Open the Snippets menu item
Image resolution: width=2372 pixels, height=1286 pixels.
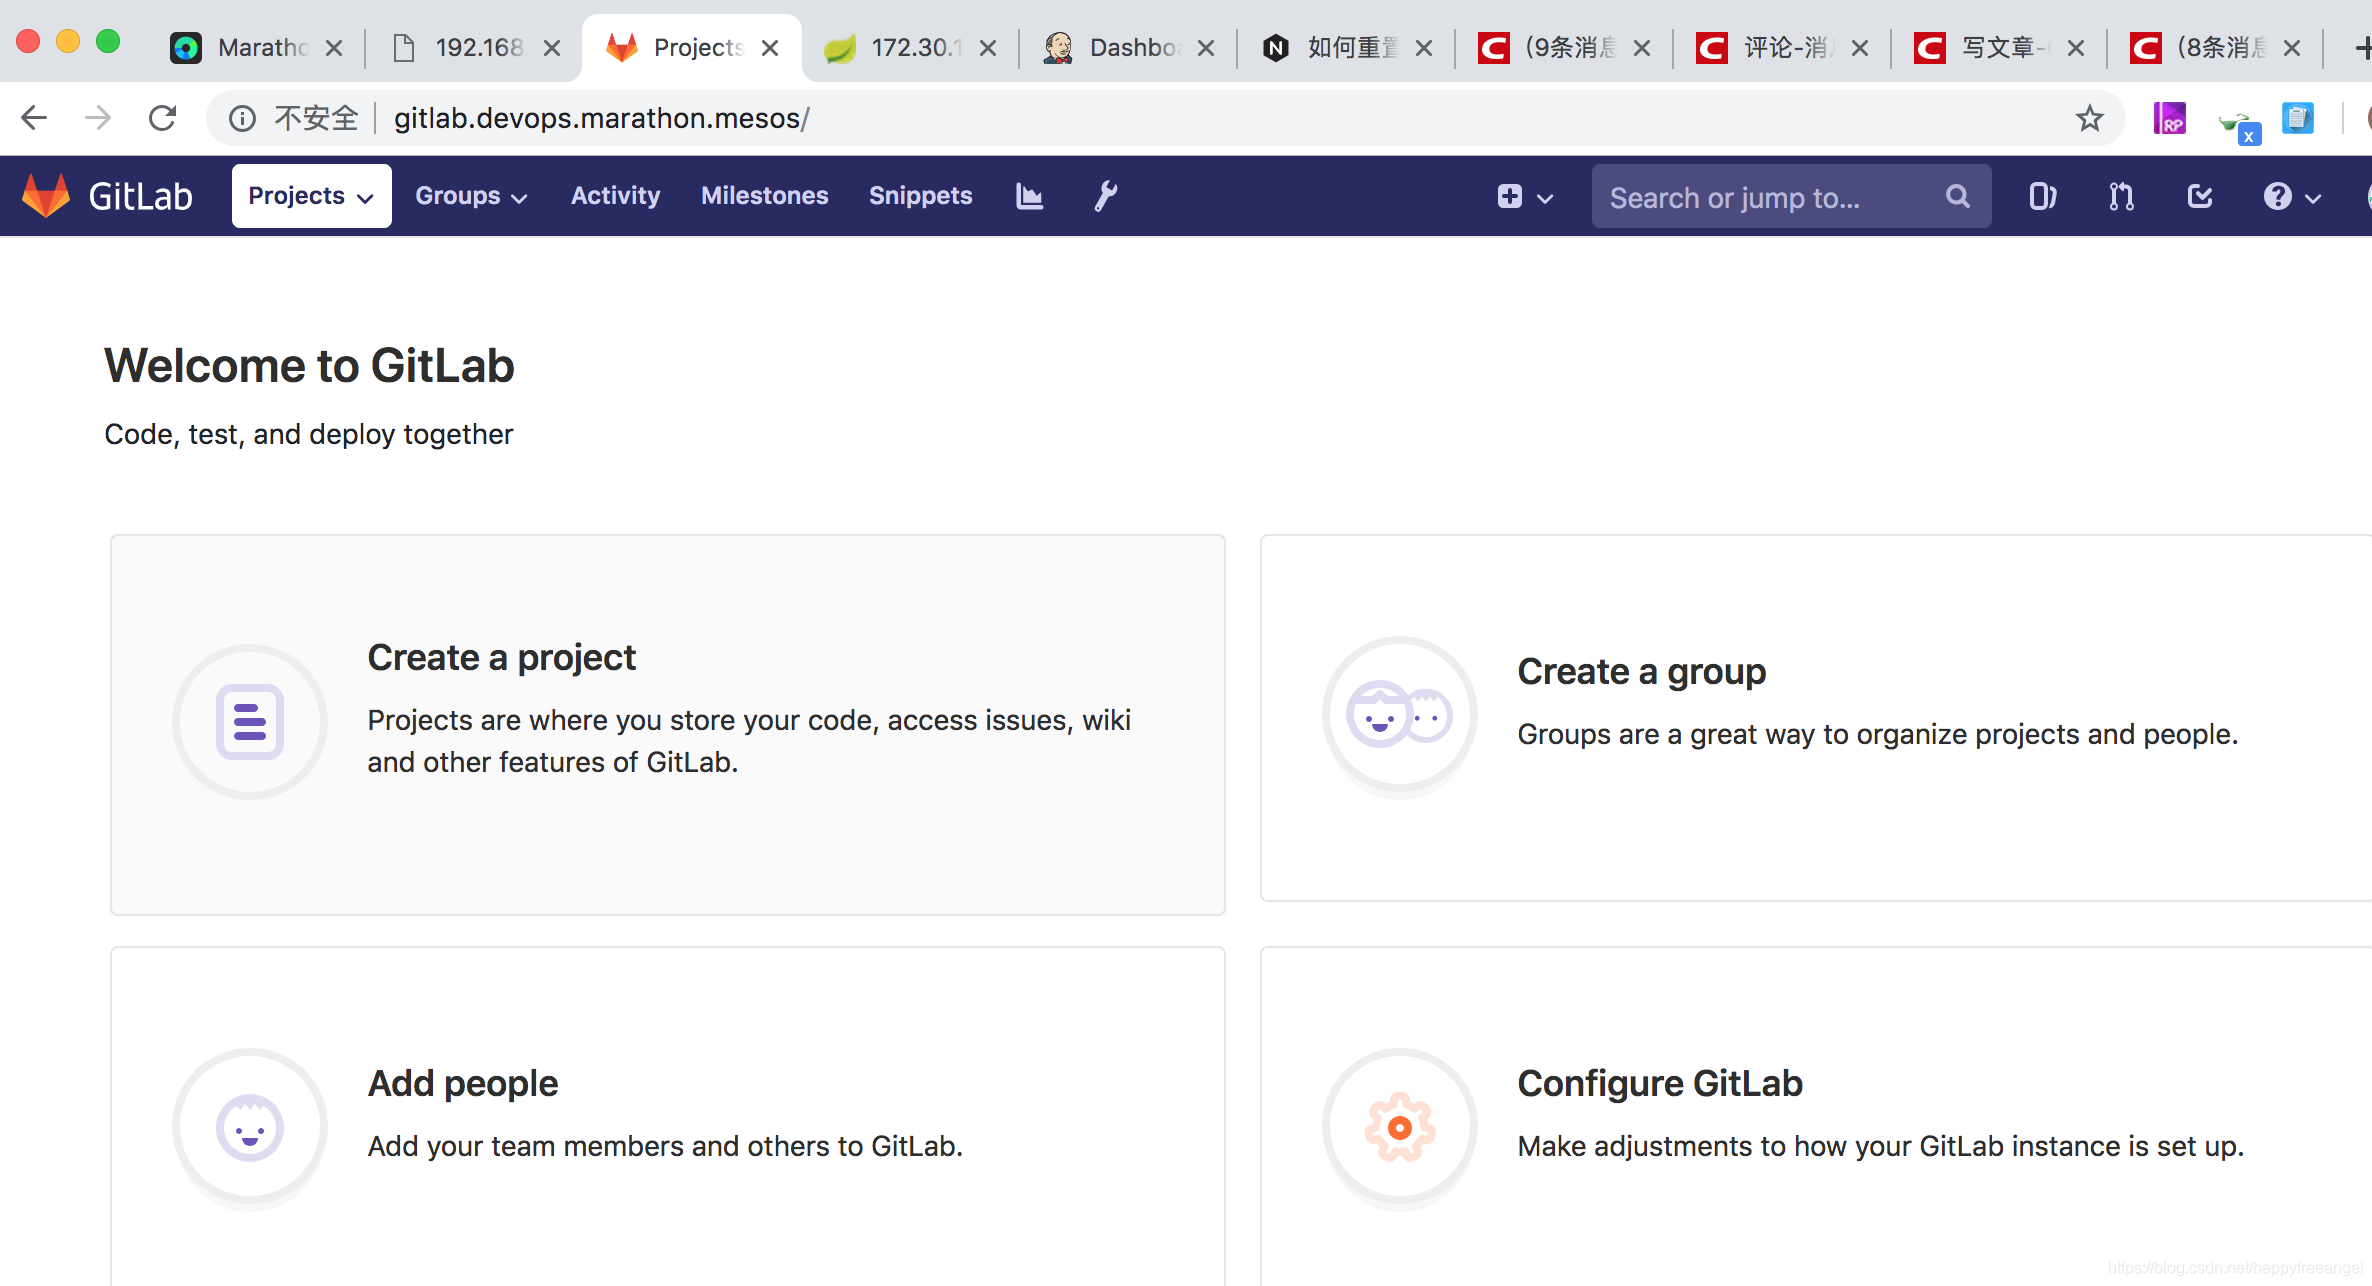(x=920, y=196)
